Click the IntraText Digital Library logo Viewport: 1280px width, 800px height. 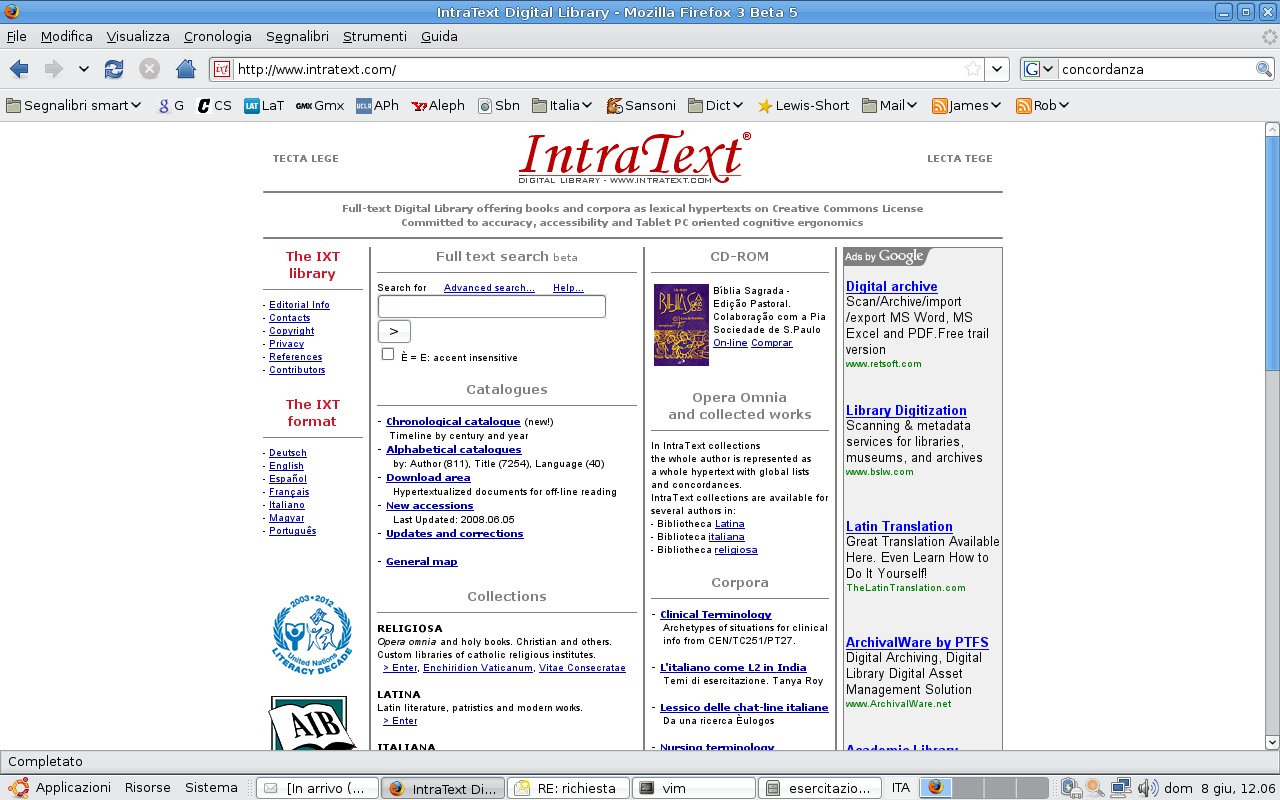pyautogui.click(x=634, y=158)
